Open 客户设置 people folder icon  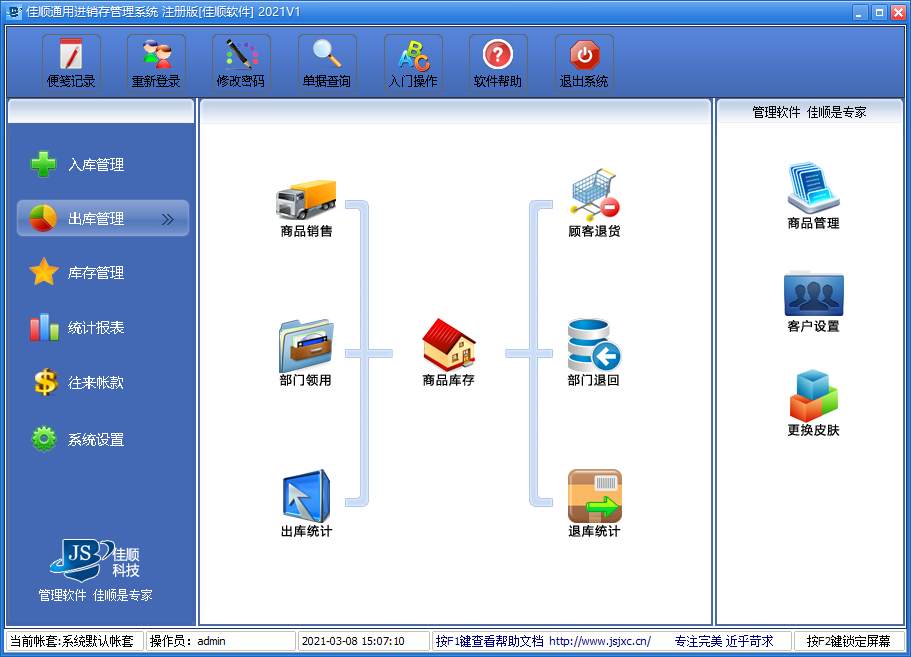(x=813, y=301)
